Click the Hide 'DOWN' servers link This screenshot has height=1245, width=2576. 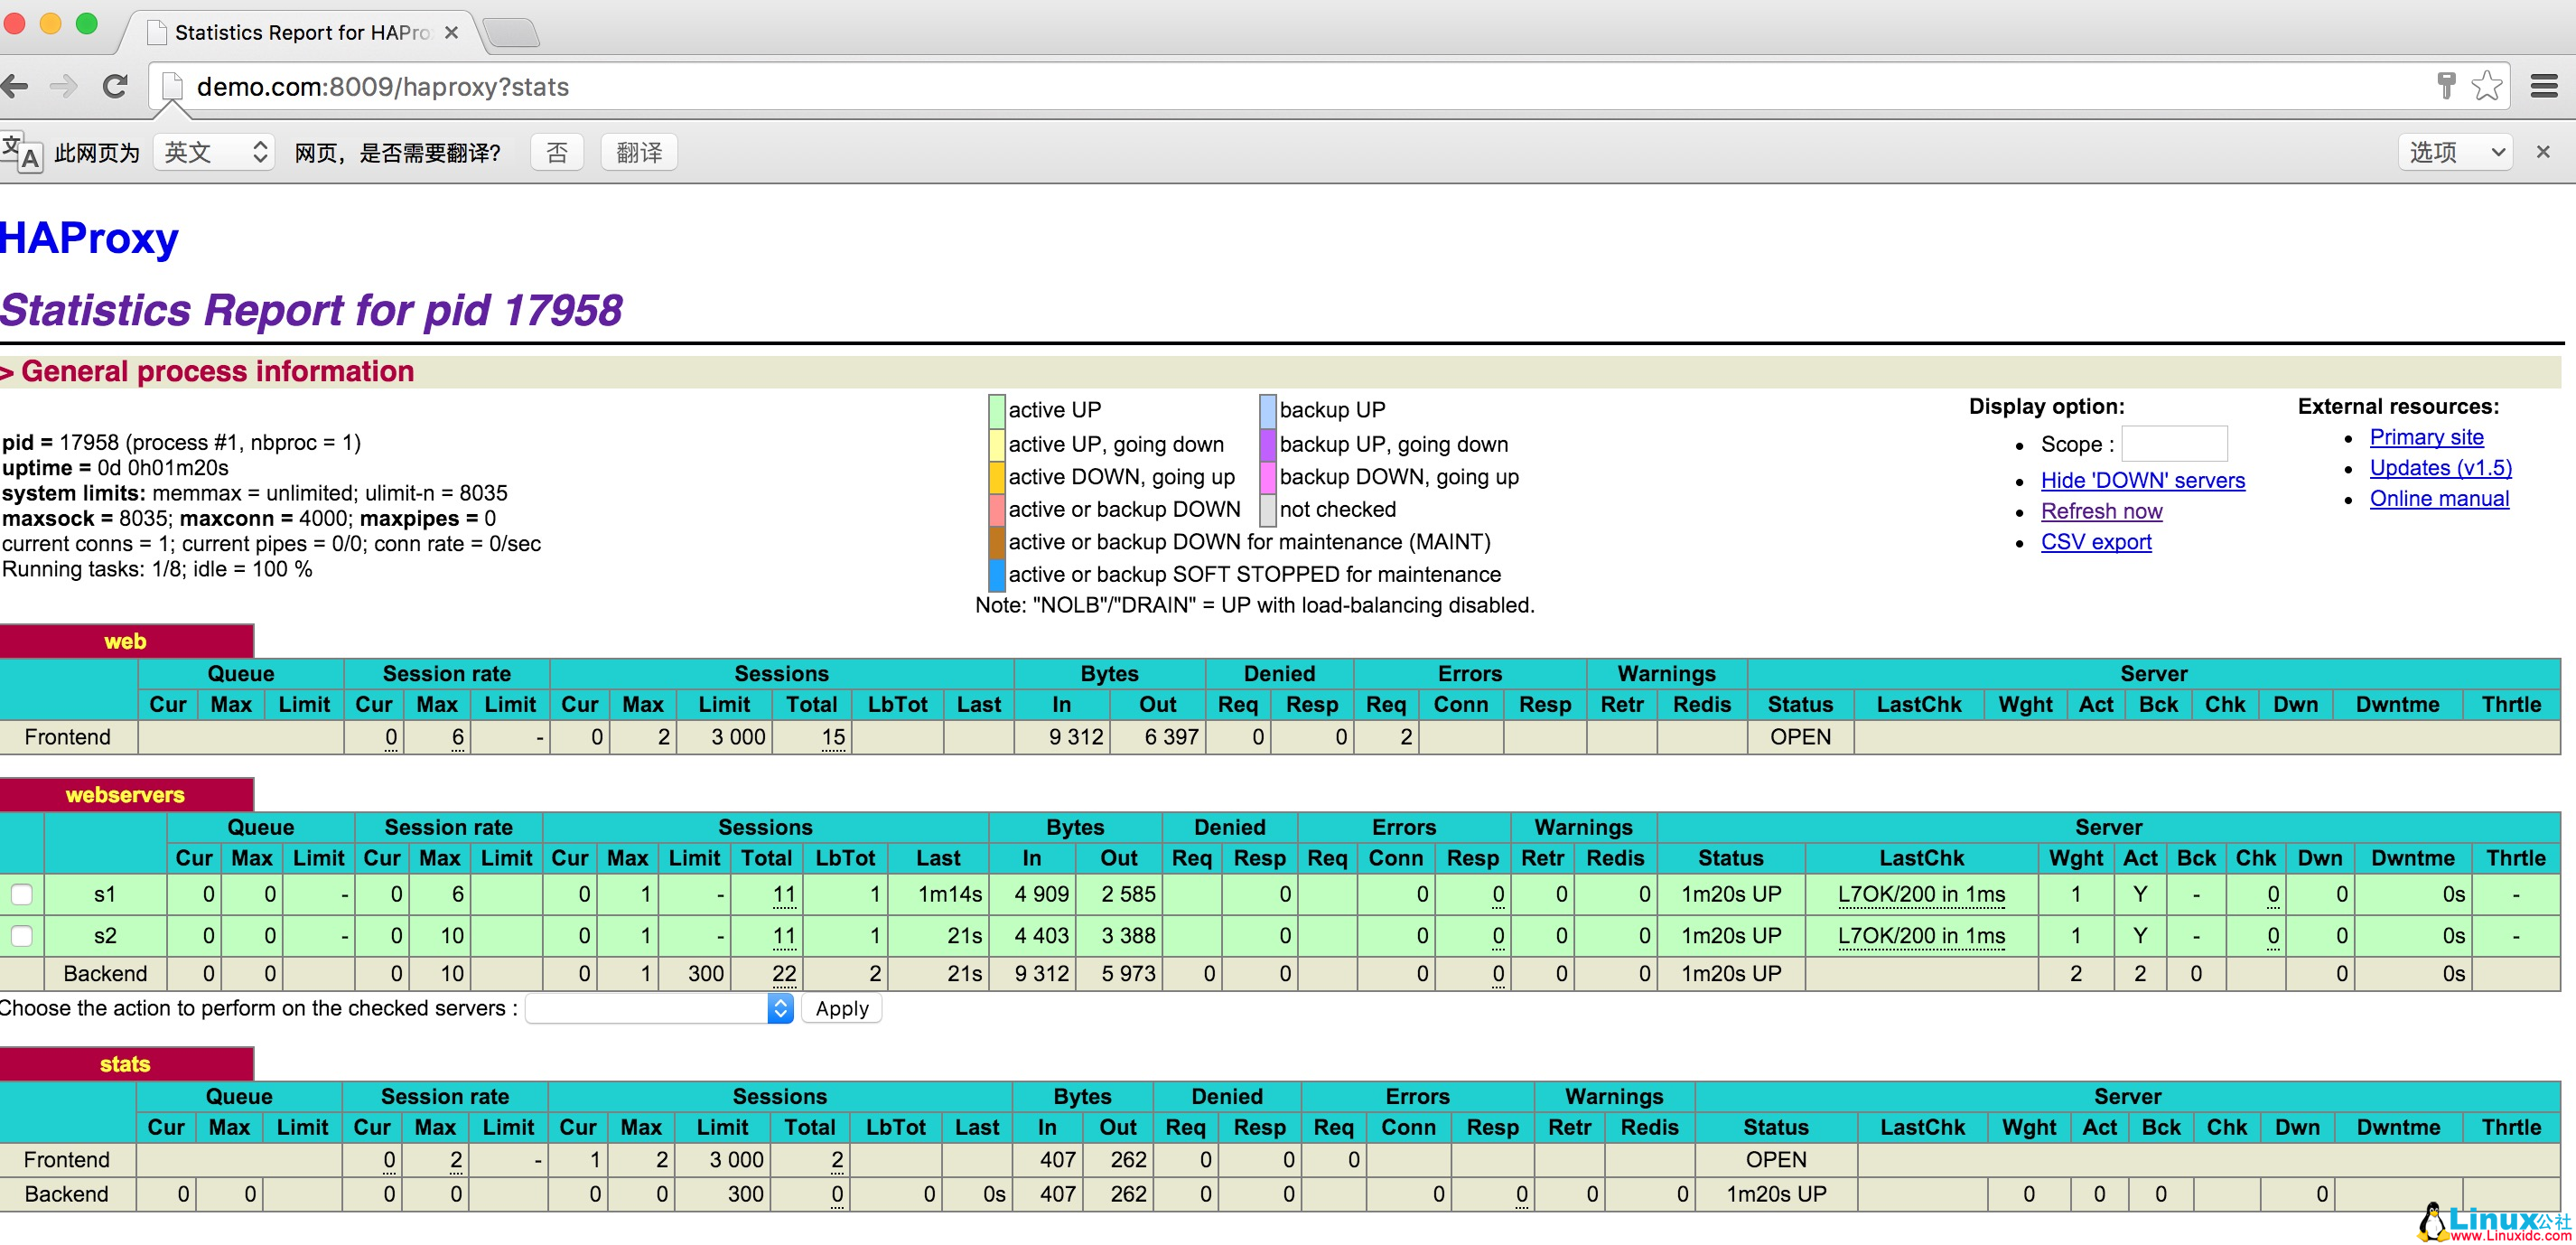2142,481
